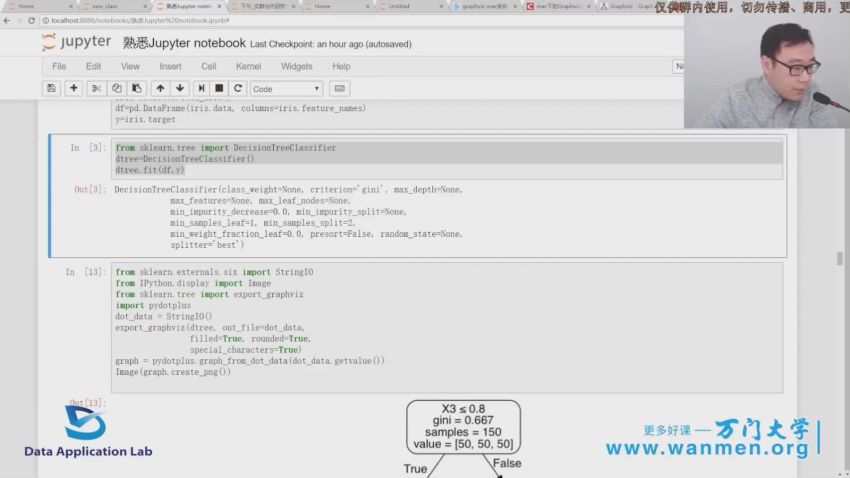
Task: Move selected cell up arrow
Action: pos(160,88)
